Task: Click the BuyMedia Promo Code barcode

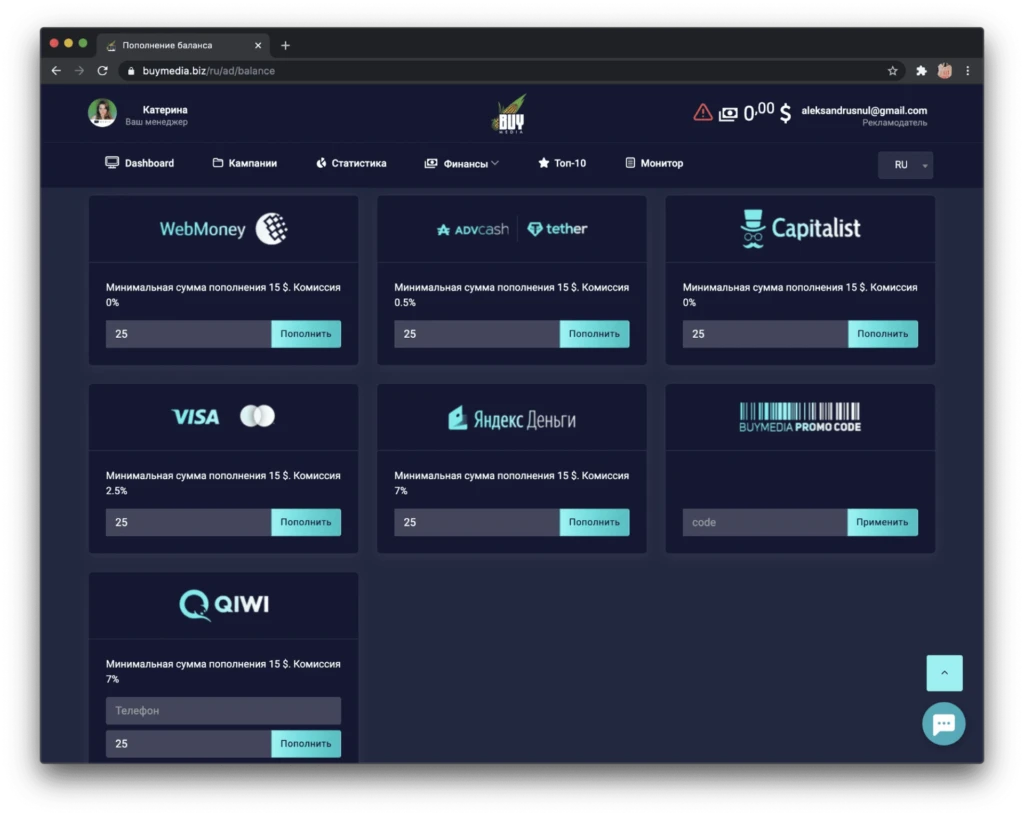Action: [x=800, y=417]
